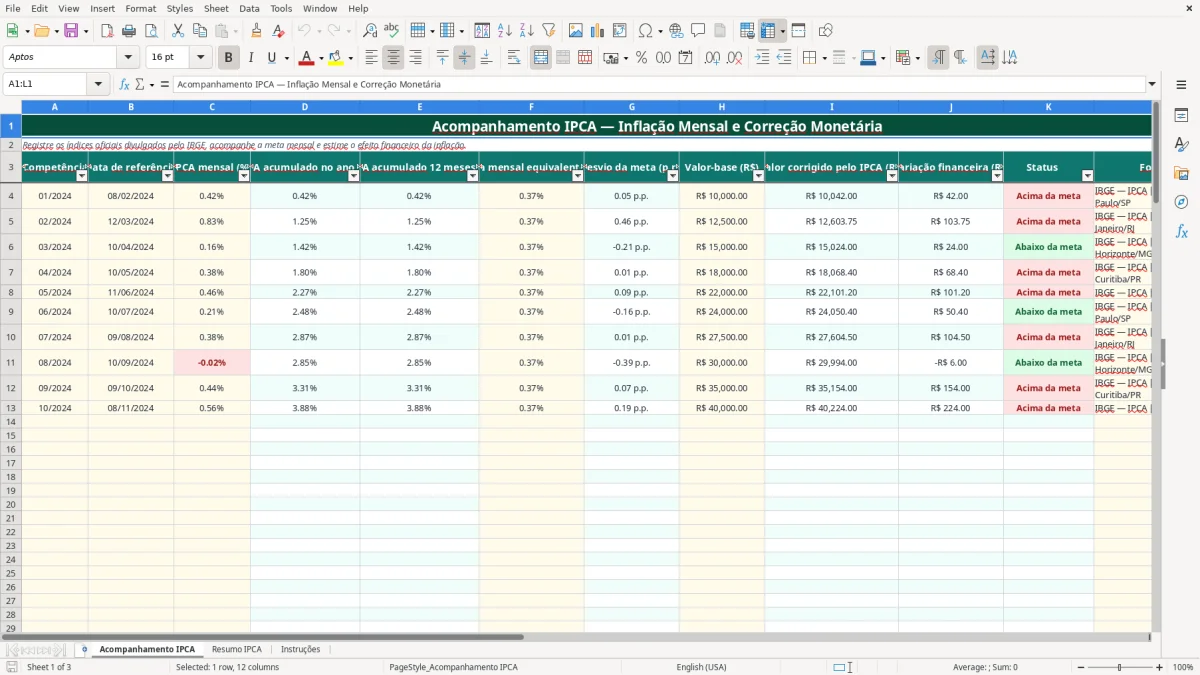Toggle the AutoFilter funnel icon

pos(549,31)
